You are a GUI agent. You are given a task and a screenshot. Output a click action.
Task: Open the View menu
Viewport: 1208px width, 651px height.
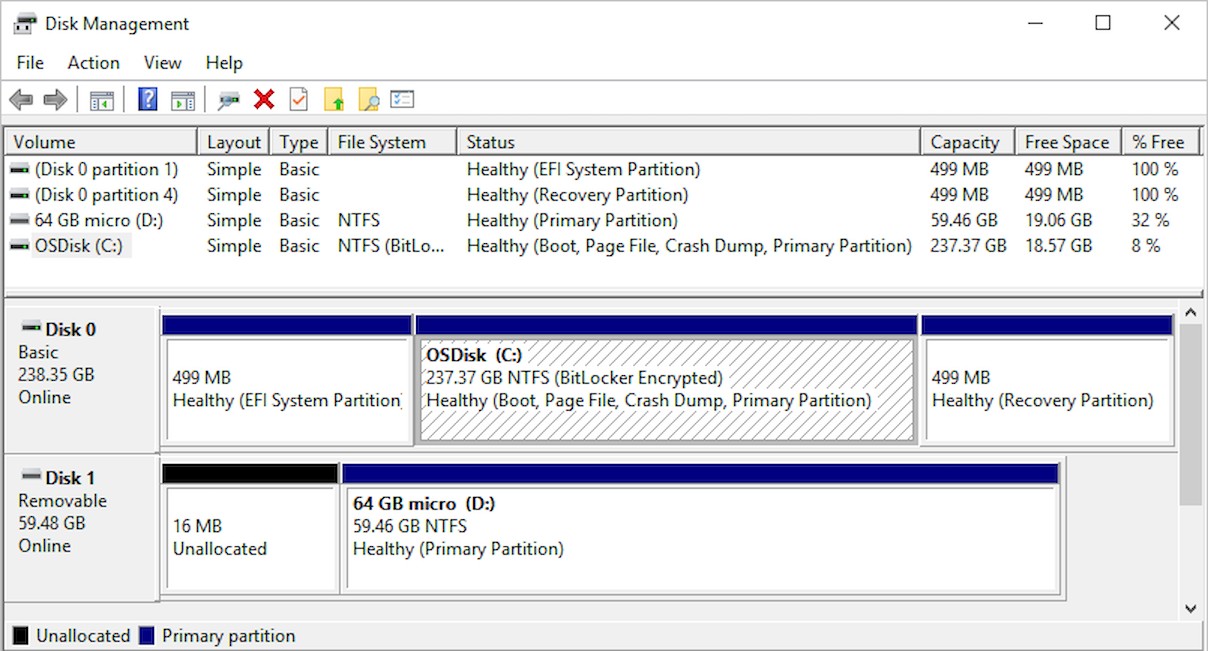(x=162, y=63)
